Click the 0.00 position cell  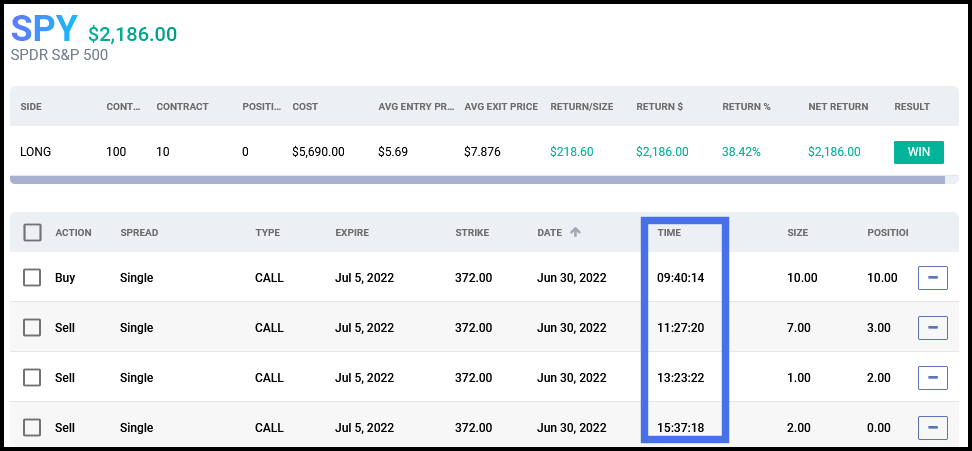(x=879, y=427)
